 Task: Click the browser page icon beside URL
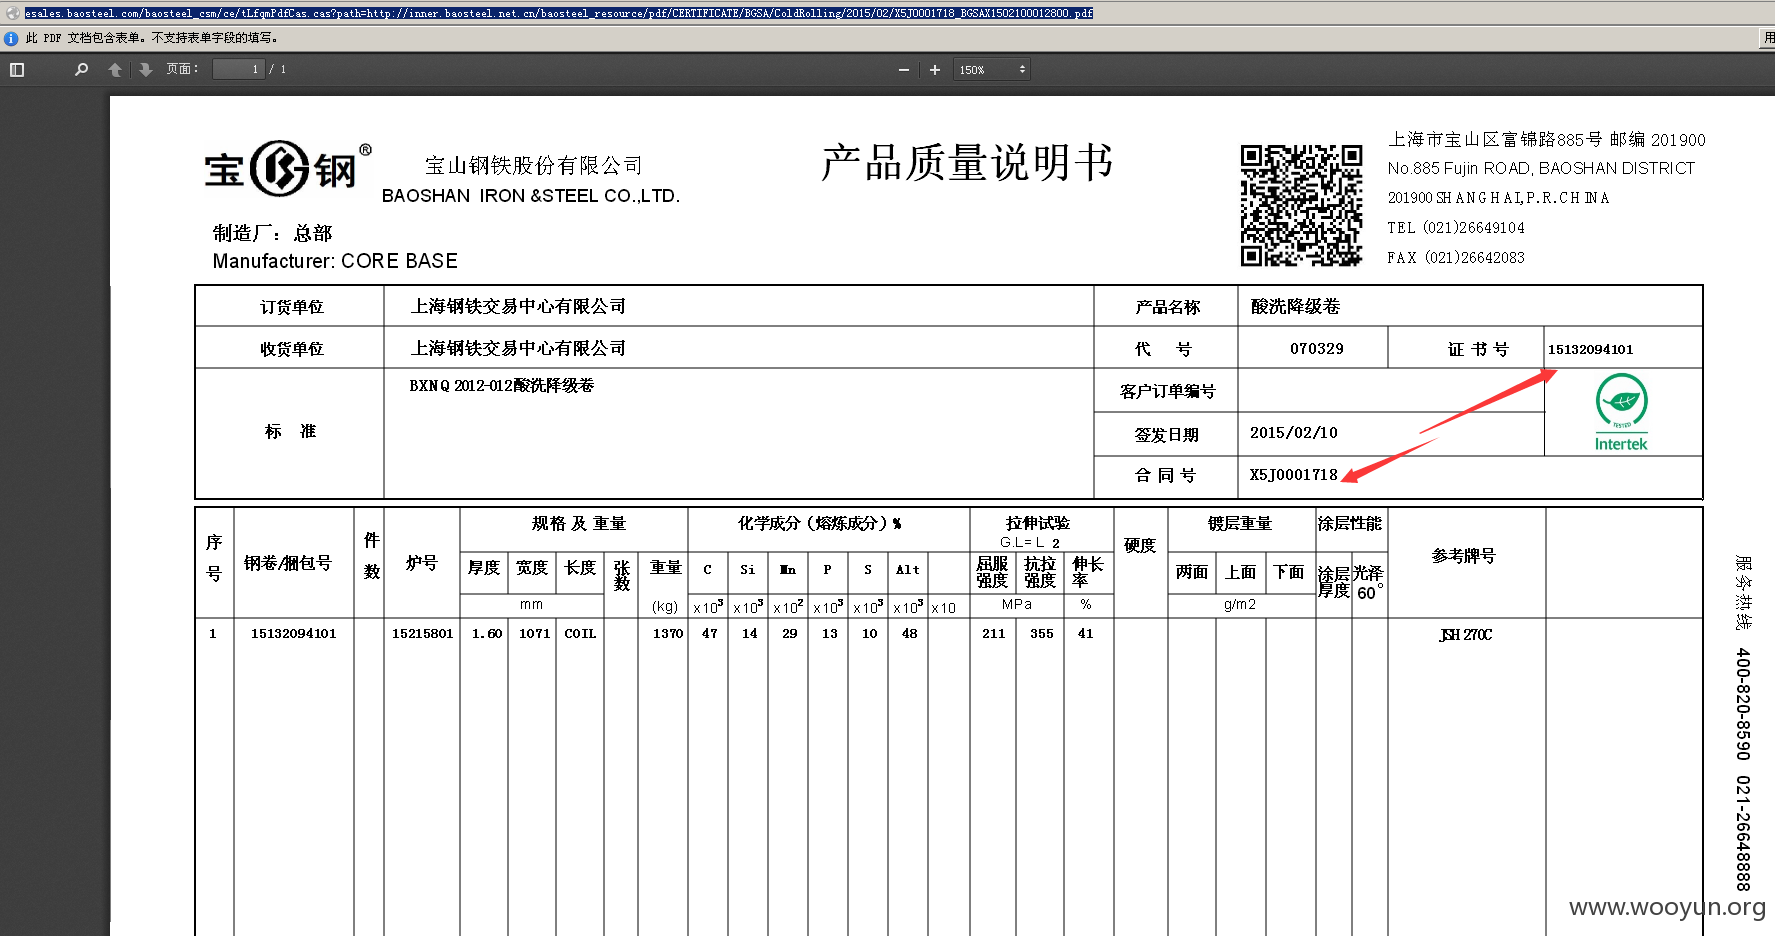coord(12,13)
